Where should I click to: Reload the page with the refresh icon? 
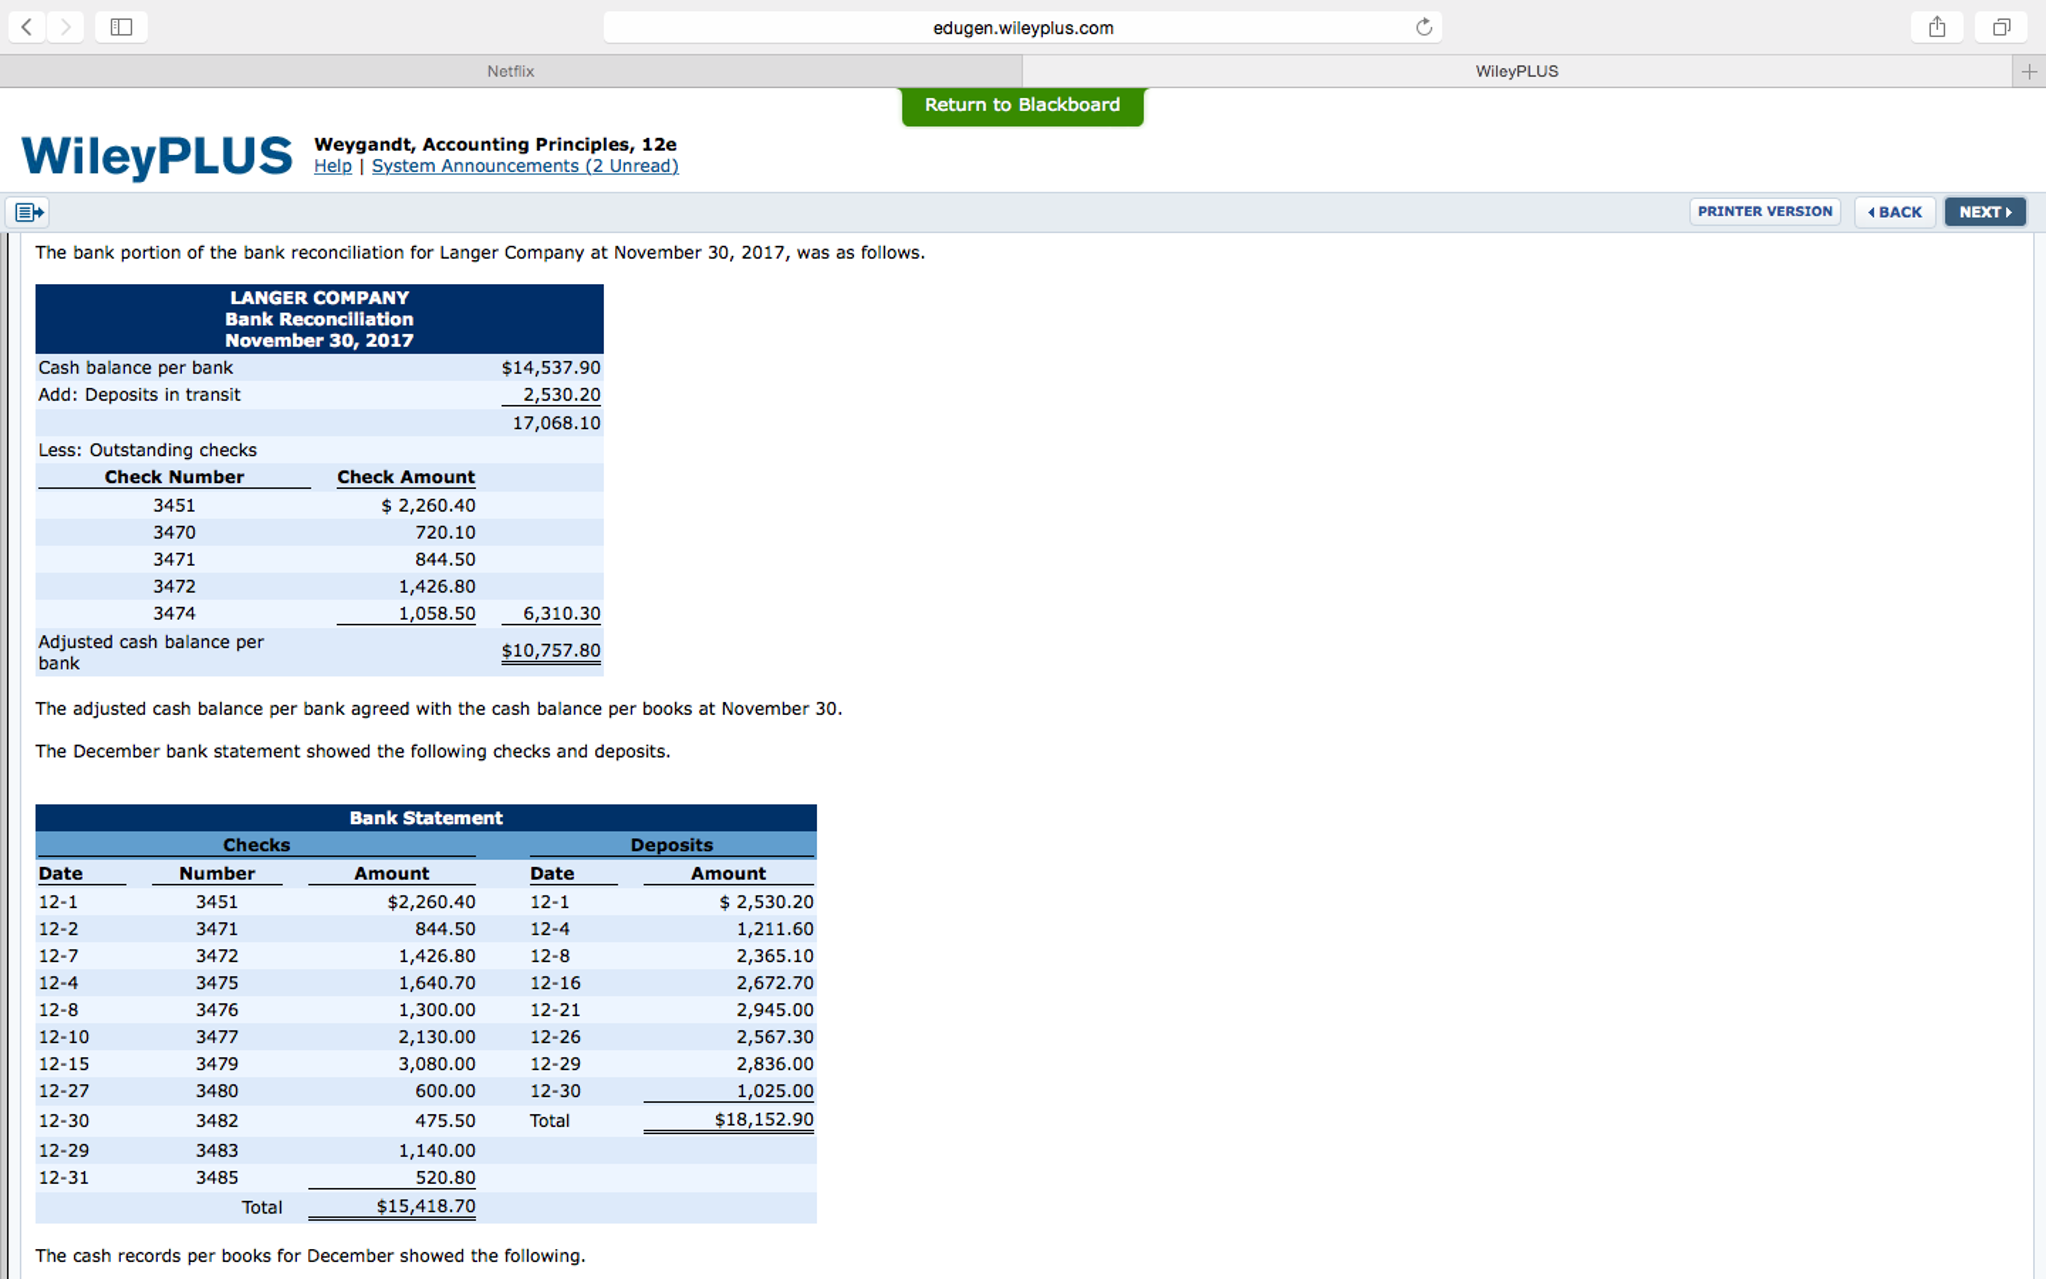tap(1423, 27)
